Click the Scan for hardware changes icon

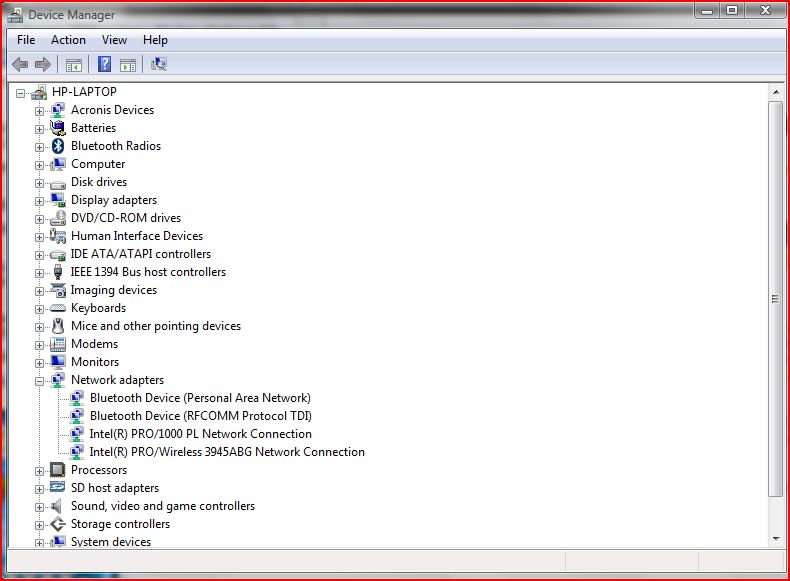coord(159,64)
